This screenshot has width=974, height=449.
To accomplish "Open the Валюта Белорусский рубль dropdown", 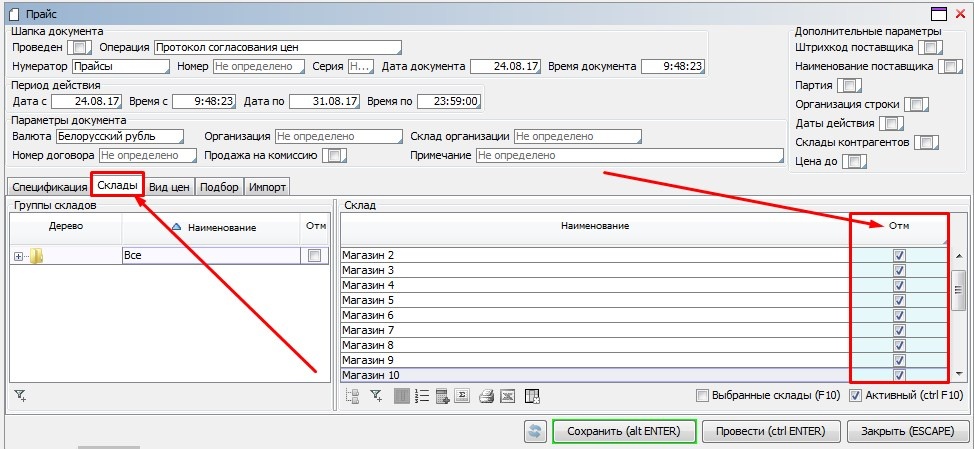I will click(120, 136).
